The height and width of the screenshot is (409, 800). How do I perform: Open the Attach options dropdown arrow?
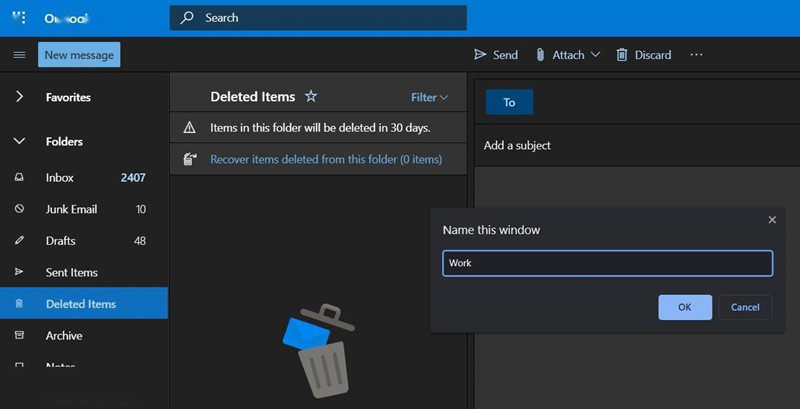click(x=596, y=55)
